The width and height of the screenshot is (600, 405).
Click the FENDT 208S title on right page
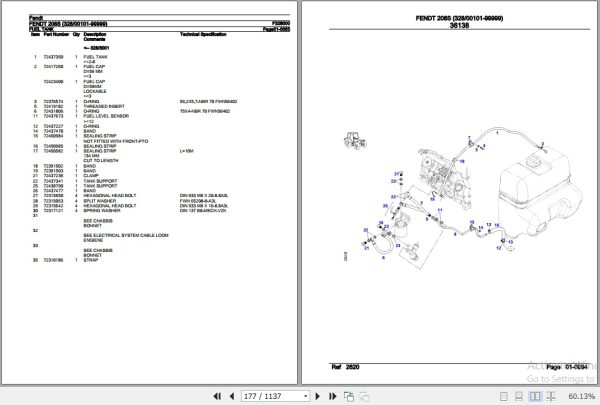coord(459,18)
